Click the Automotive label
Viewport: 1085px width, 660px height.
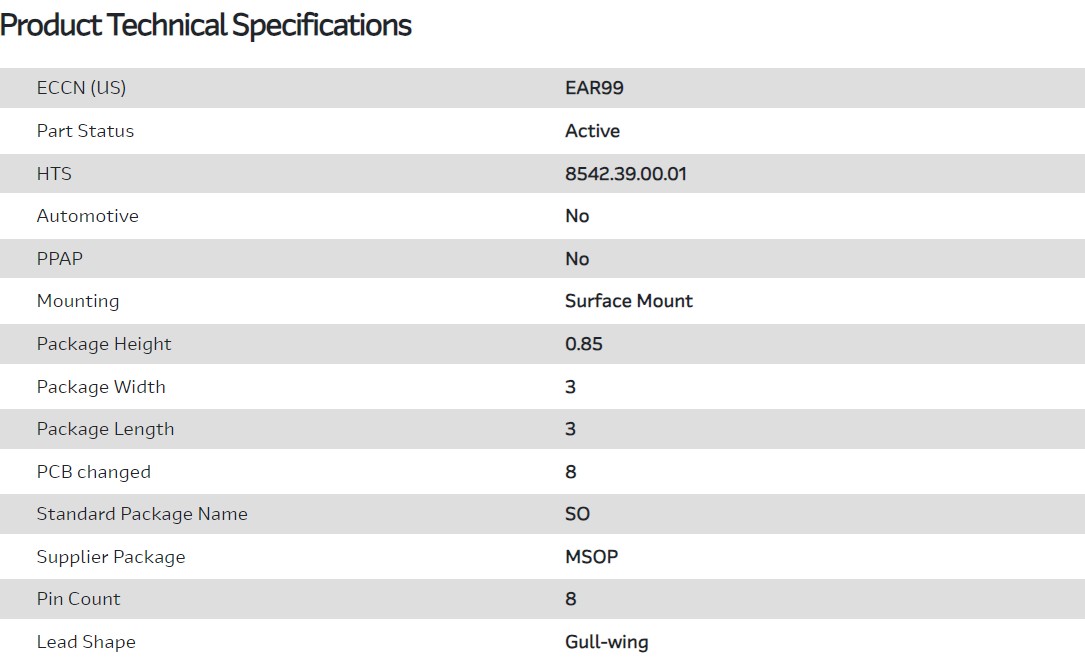point(87,216)
